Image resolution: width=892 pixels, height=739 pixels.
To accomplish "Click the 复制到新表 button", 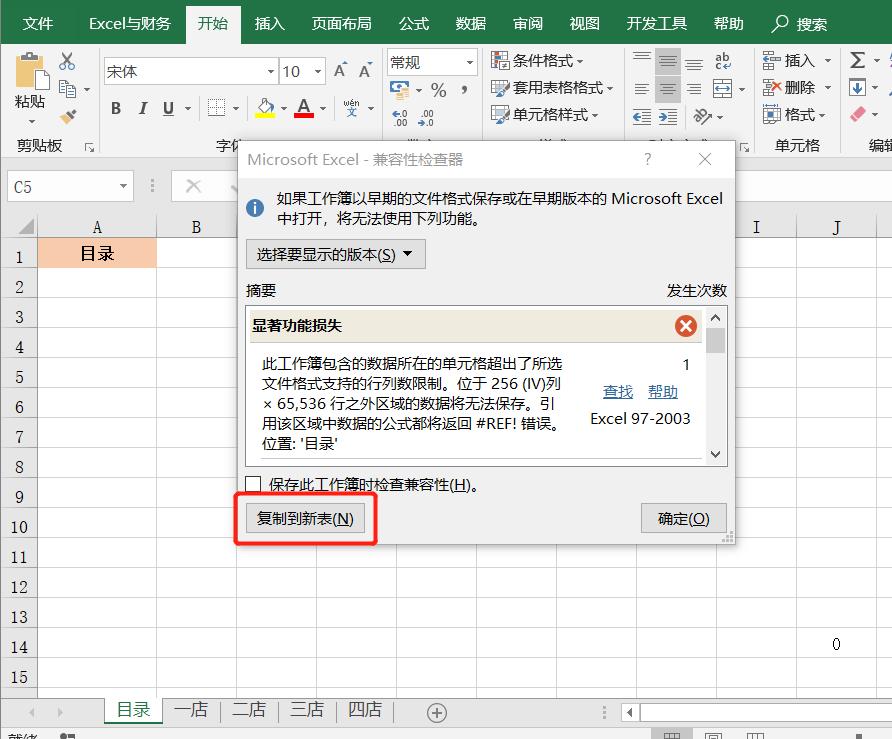I will pos(305,518).
